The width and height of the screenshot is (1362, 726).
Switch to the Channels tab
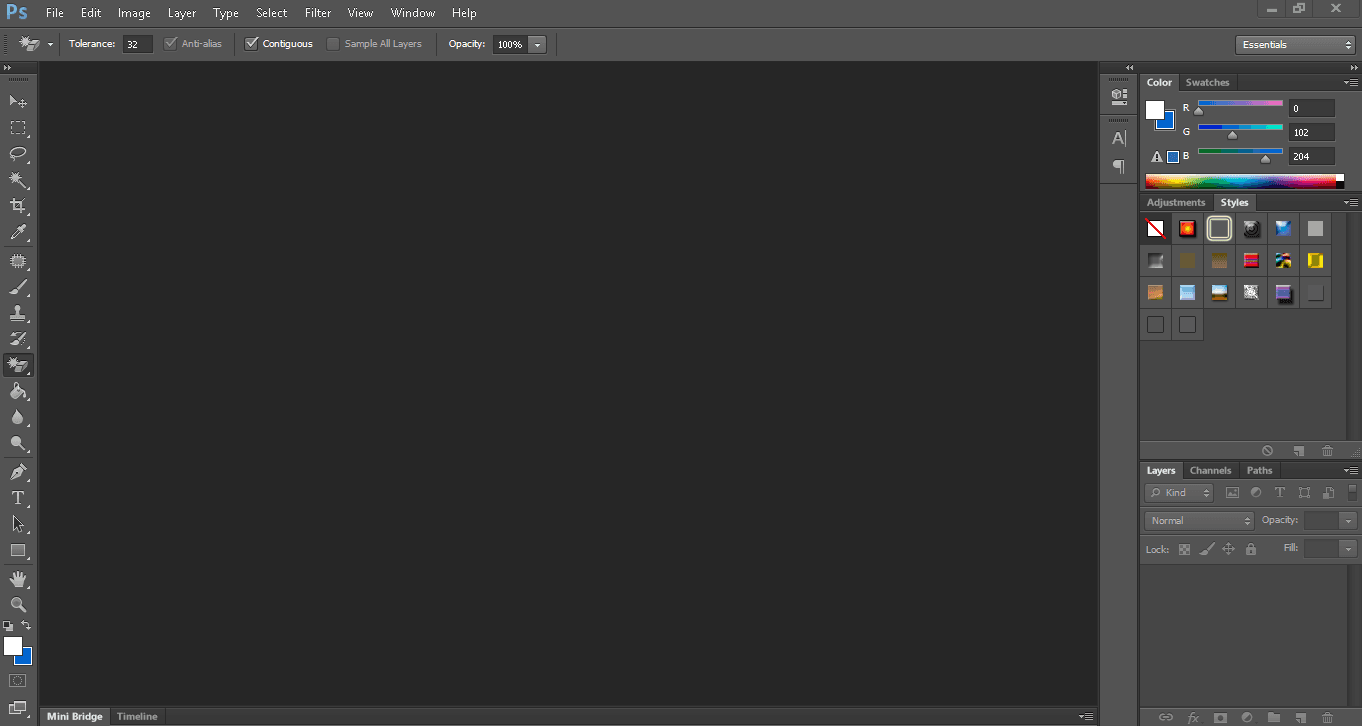(1210, 470)
